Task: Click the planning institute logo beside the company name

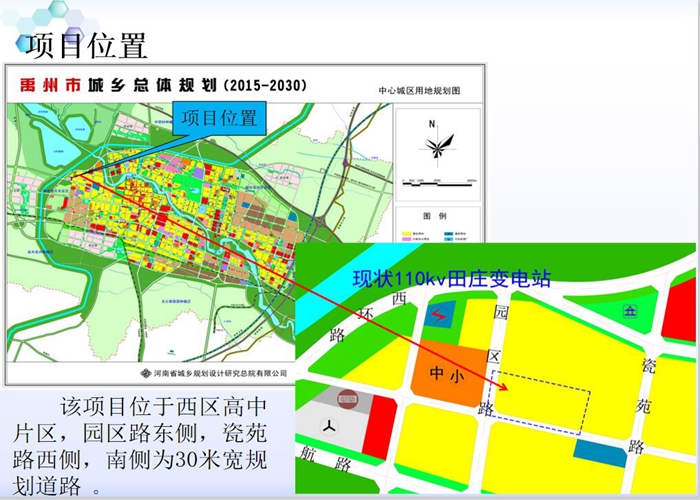Action: tap(145, 373)
